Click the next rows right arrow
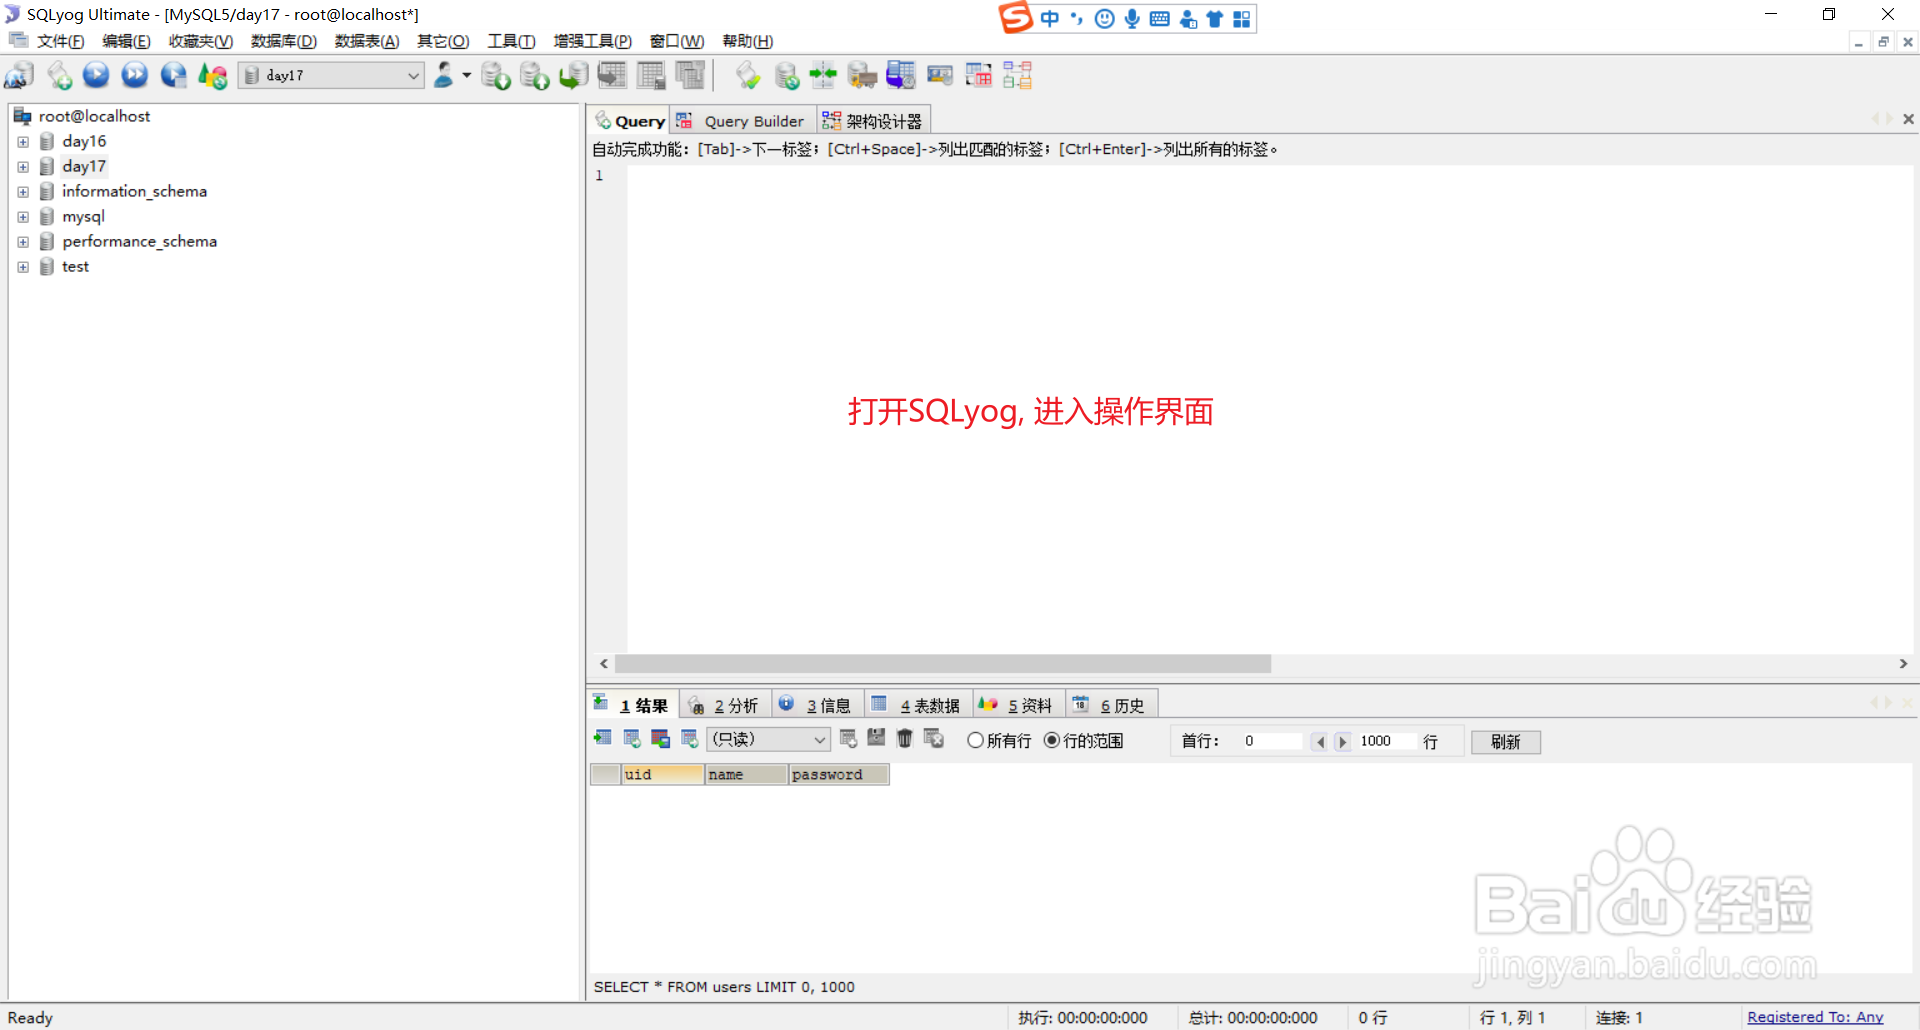 1342,741
